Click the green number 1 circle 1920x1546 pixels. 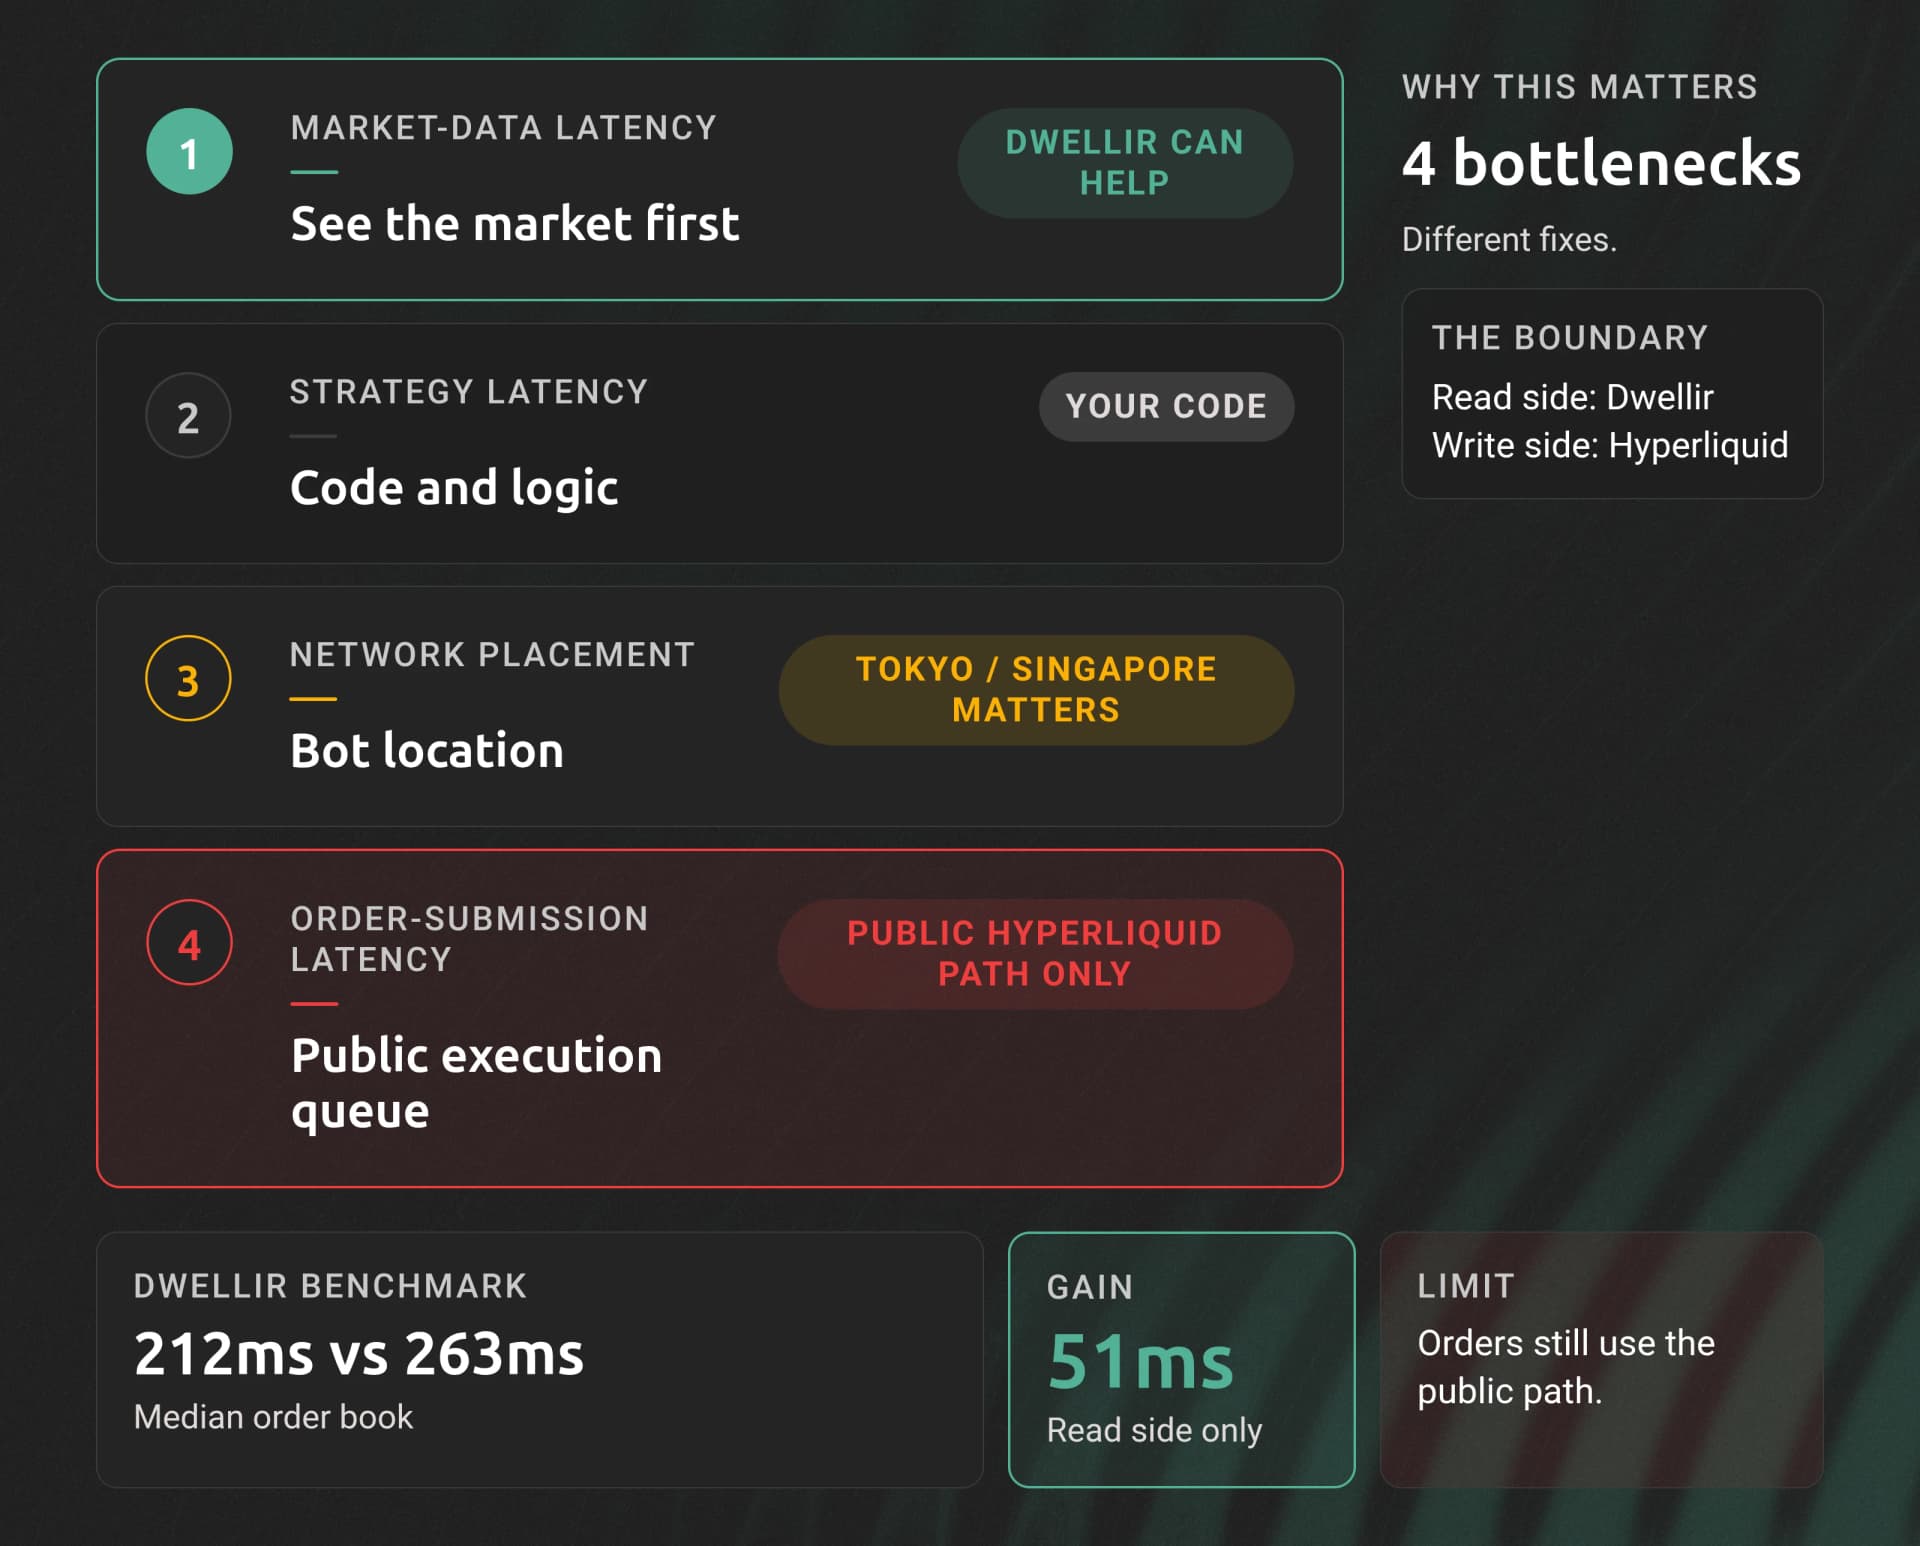tap(189, 152)
